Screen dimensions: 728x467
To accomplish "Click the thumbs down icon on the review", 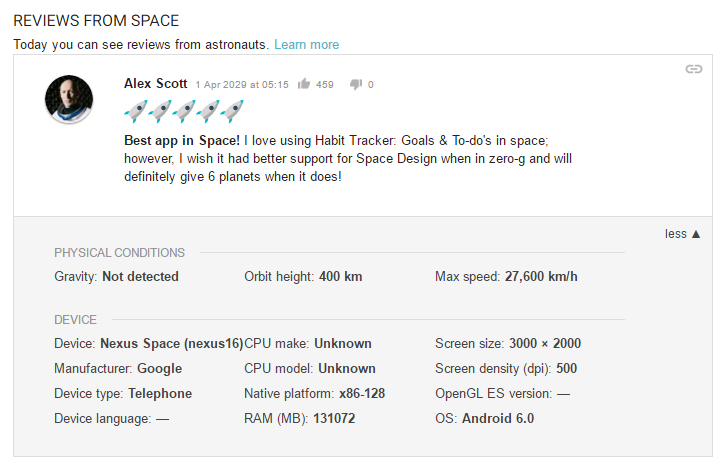I will pos(355,85).
